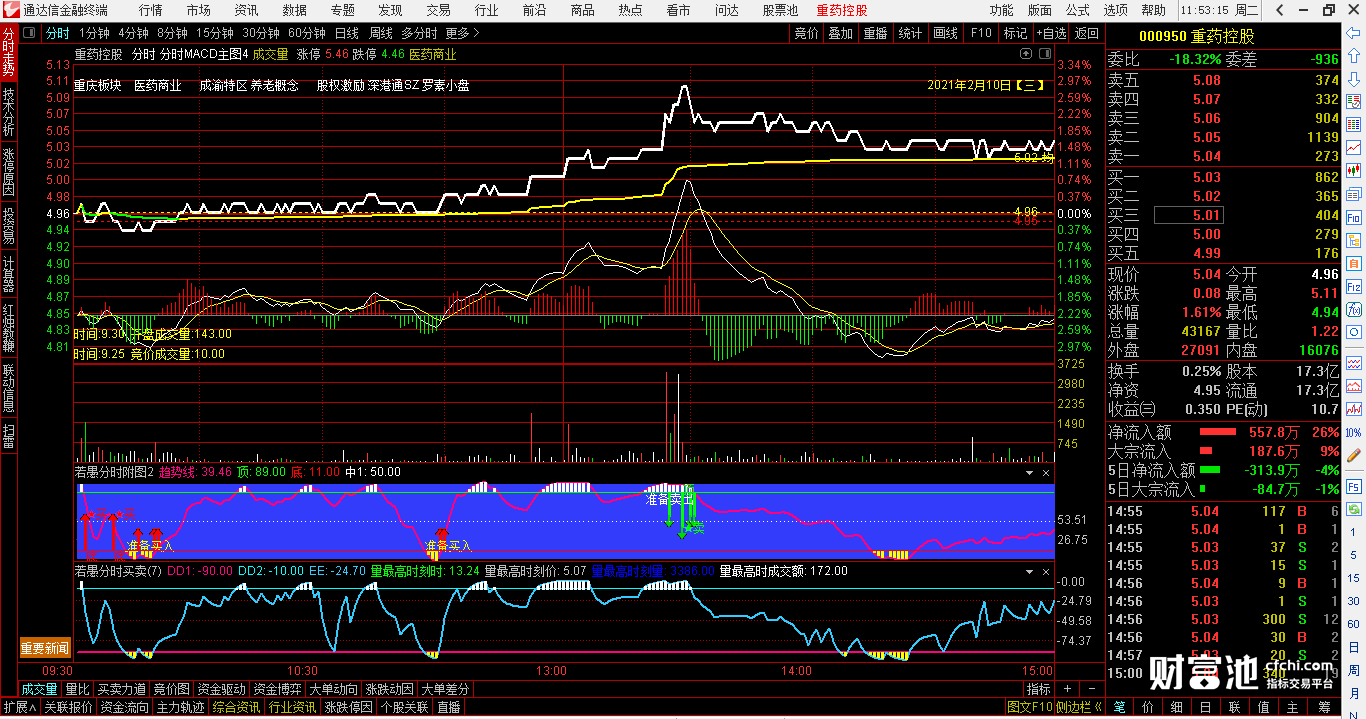1366x719 pixels.
Task: Switch to the 日线 period tab
Action: 347,33
